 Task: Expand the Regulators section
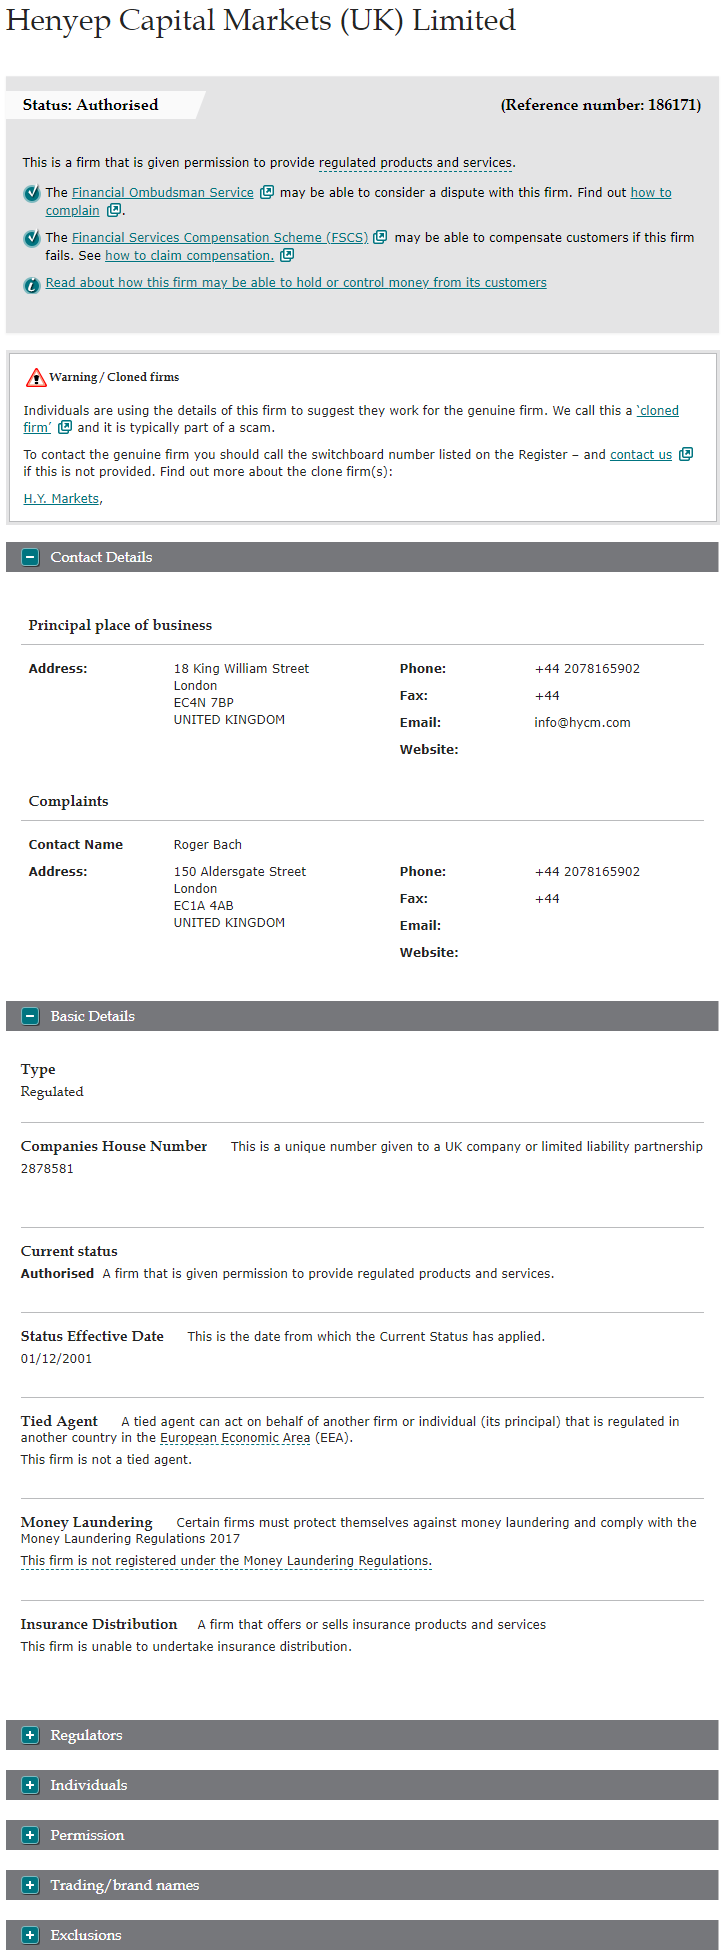(x=31, y=1735)
